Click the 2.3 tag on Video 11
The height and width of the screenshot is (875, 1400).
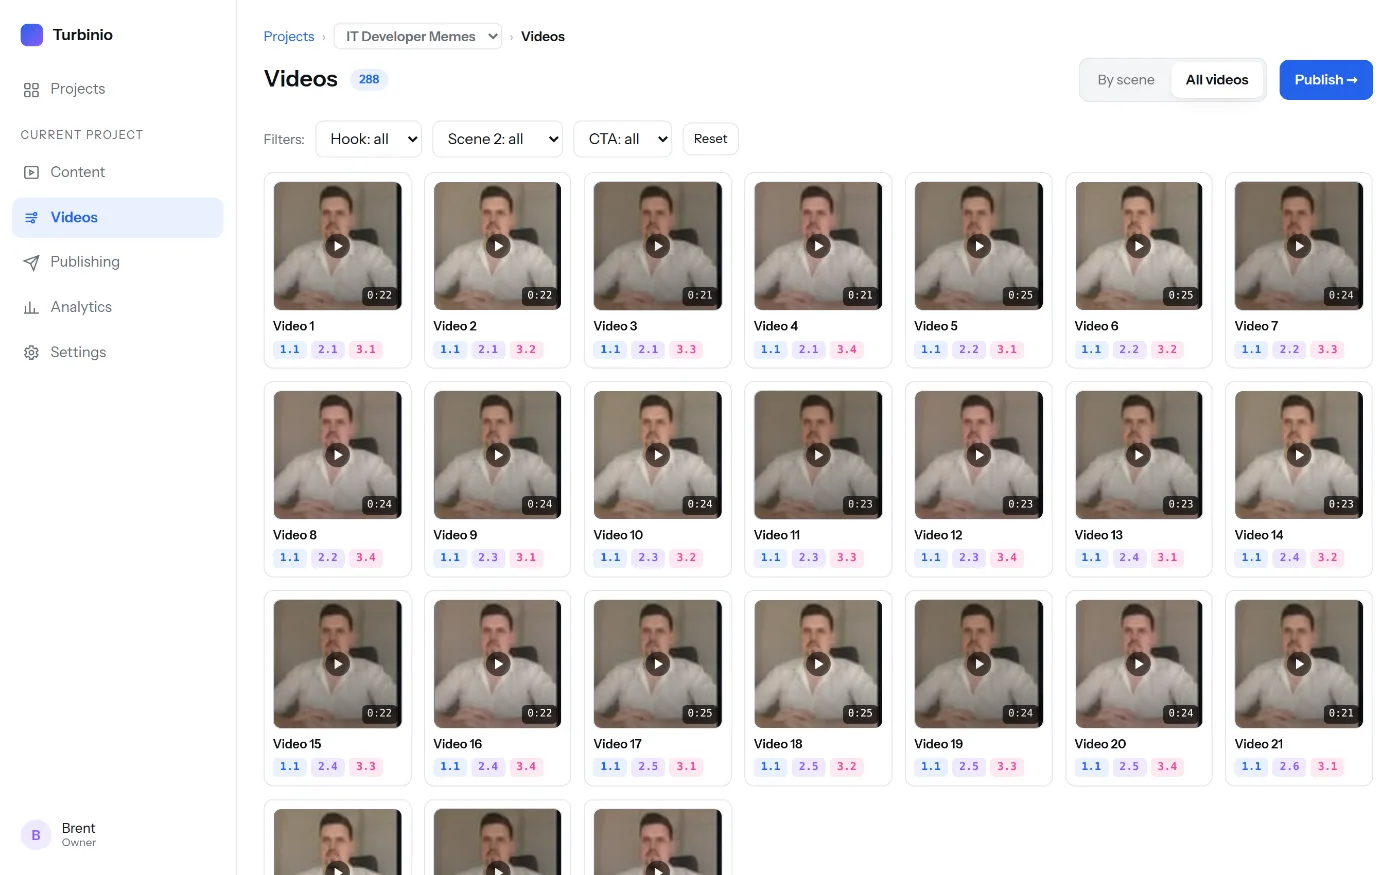[x=809, y=558]
